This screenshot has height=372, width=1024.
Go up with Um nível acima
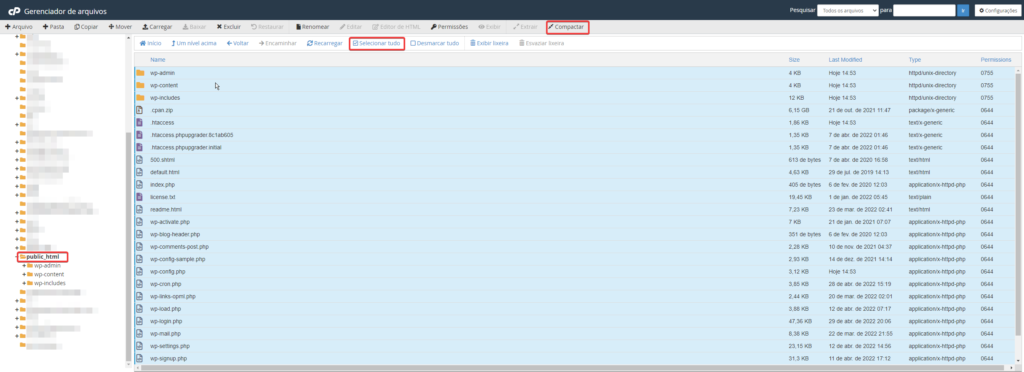(194, 43)
